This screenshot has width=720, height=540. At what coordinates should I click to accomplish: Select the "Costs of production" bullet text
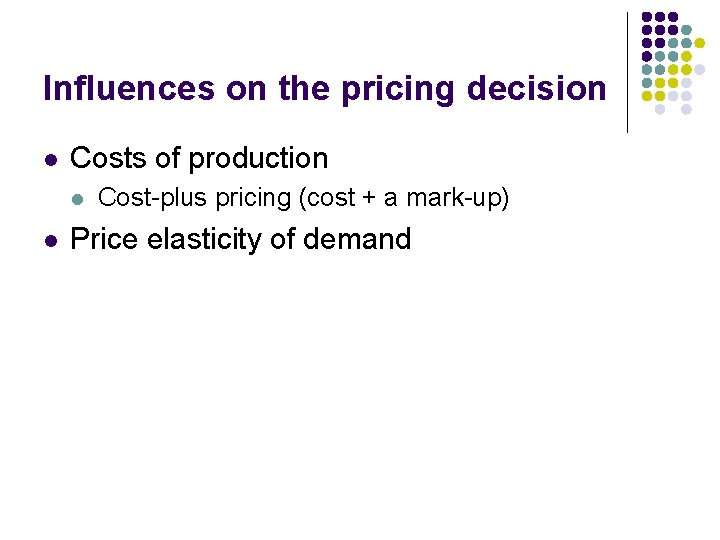[199, 159]
